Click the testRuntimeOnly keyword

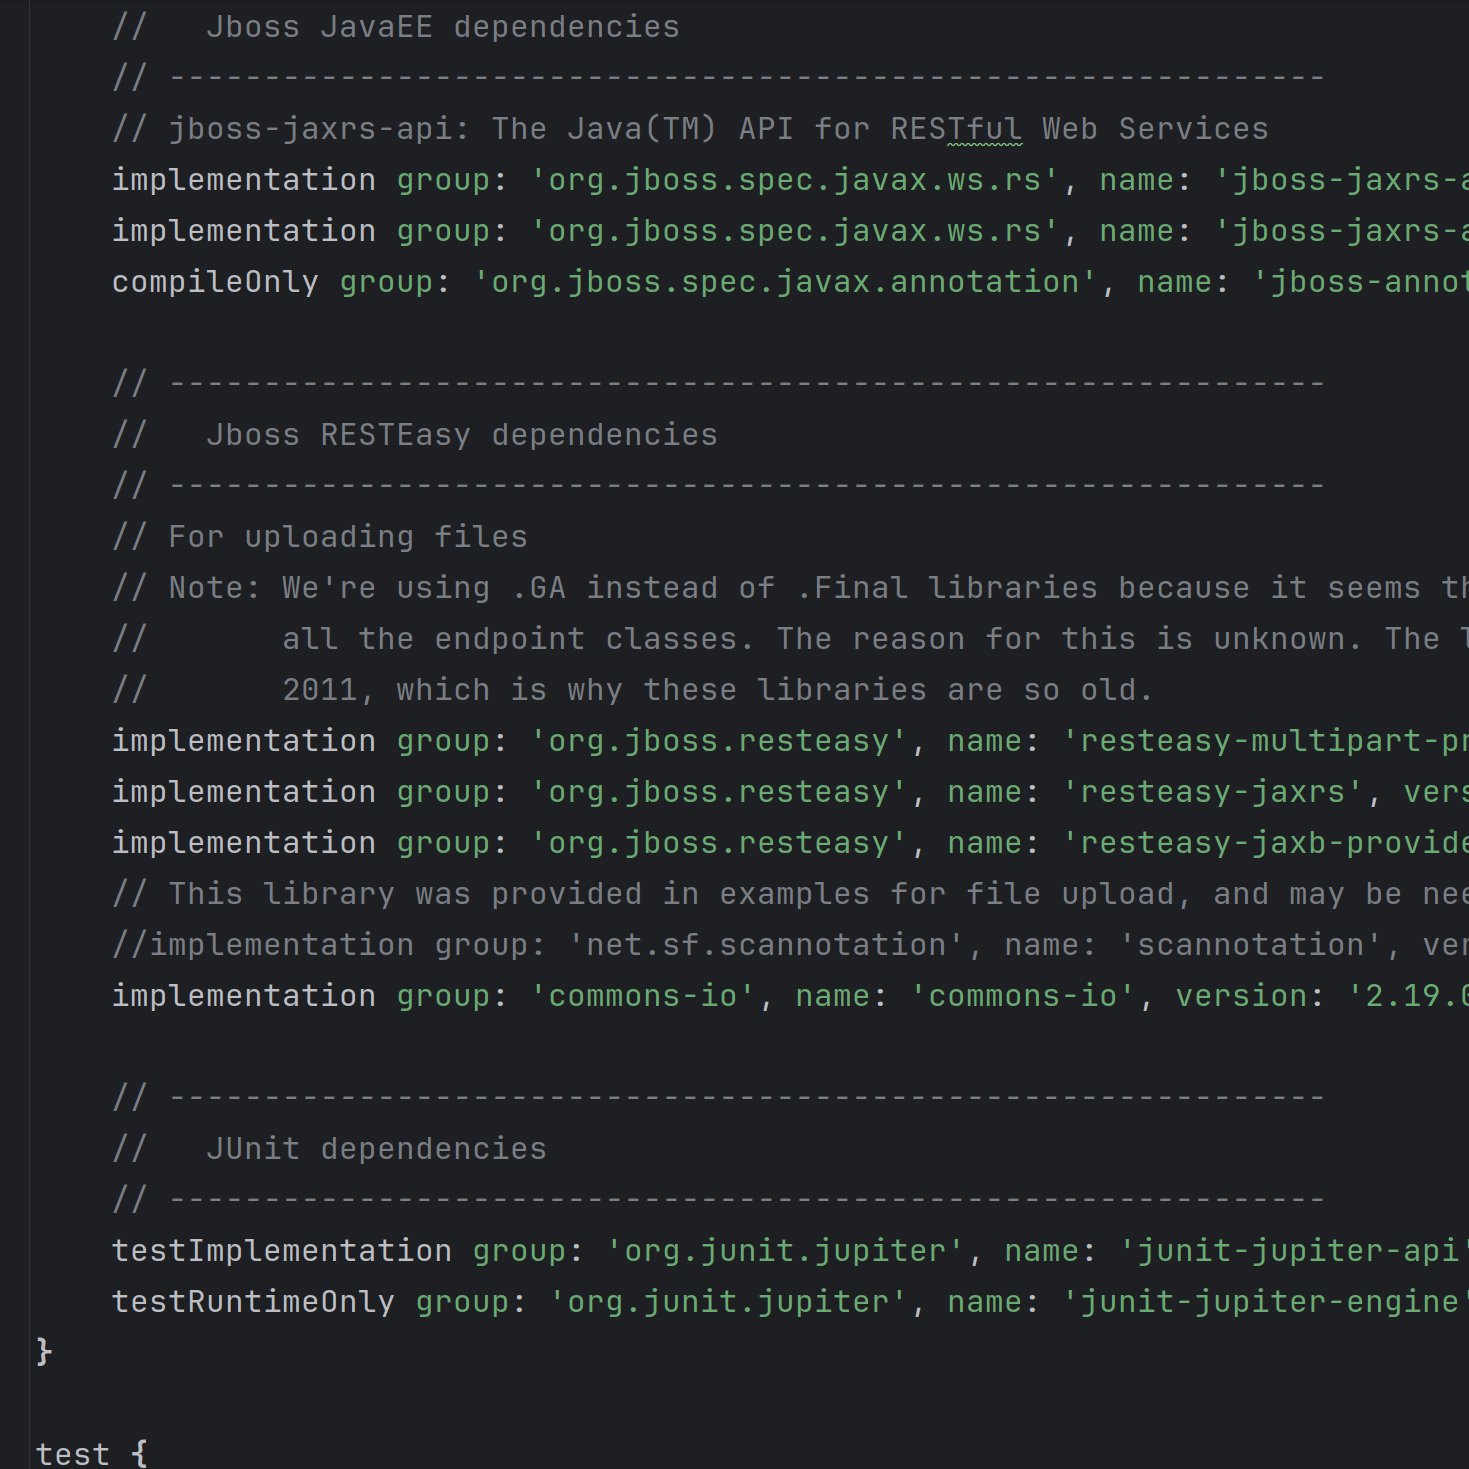click(252, 1302)
